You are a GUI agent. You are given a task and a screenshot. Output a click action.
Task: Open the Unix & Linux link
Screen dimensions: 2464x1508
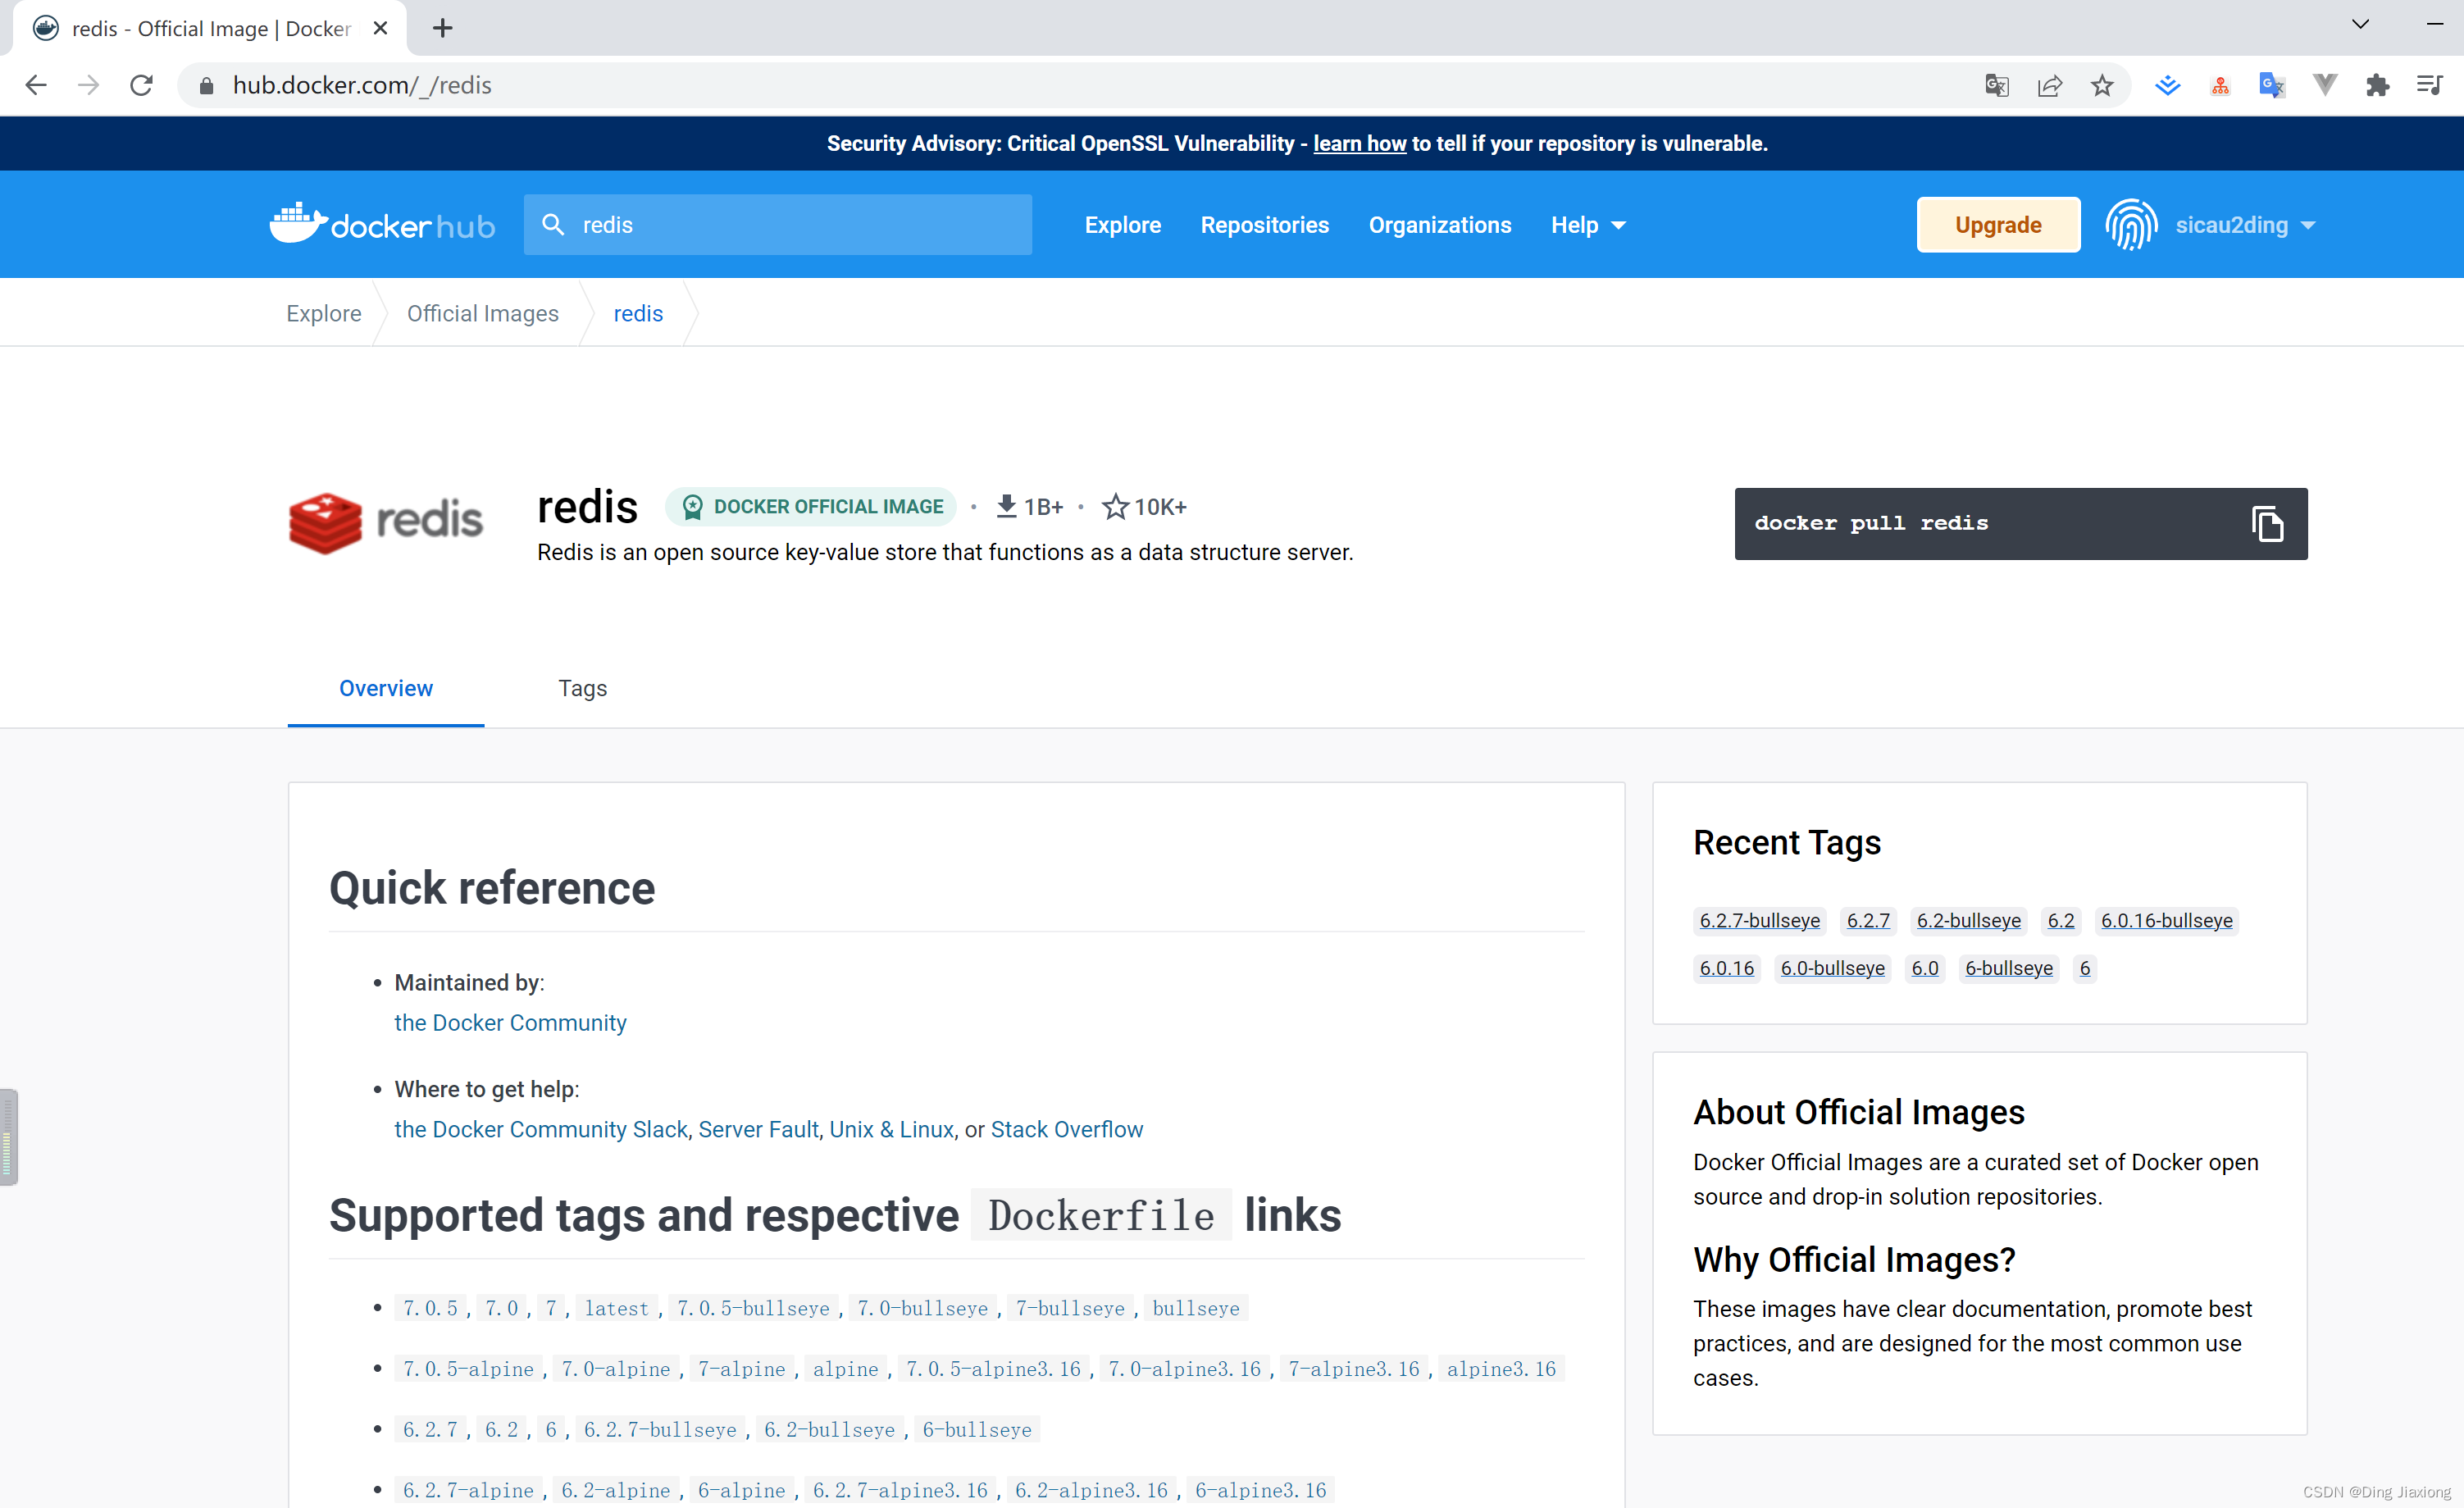coord(891,1129)
